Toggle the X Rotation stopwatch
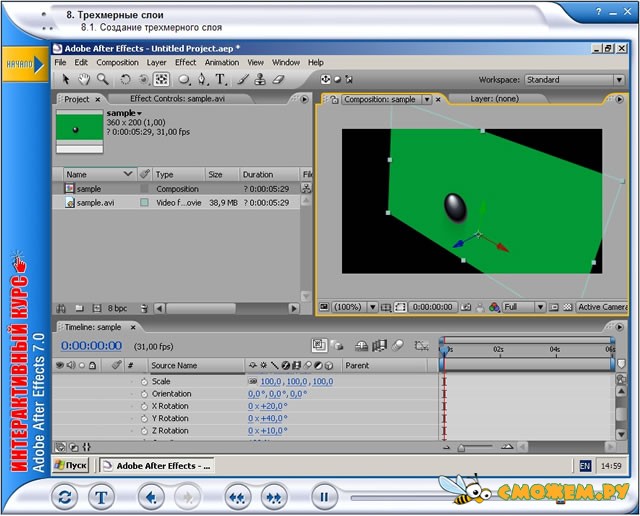The image size is (640, 516). click(x=144, y=407)
